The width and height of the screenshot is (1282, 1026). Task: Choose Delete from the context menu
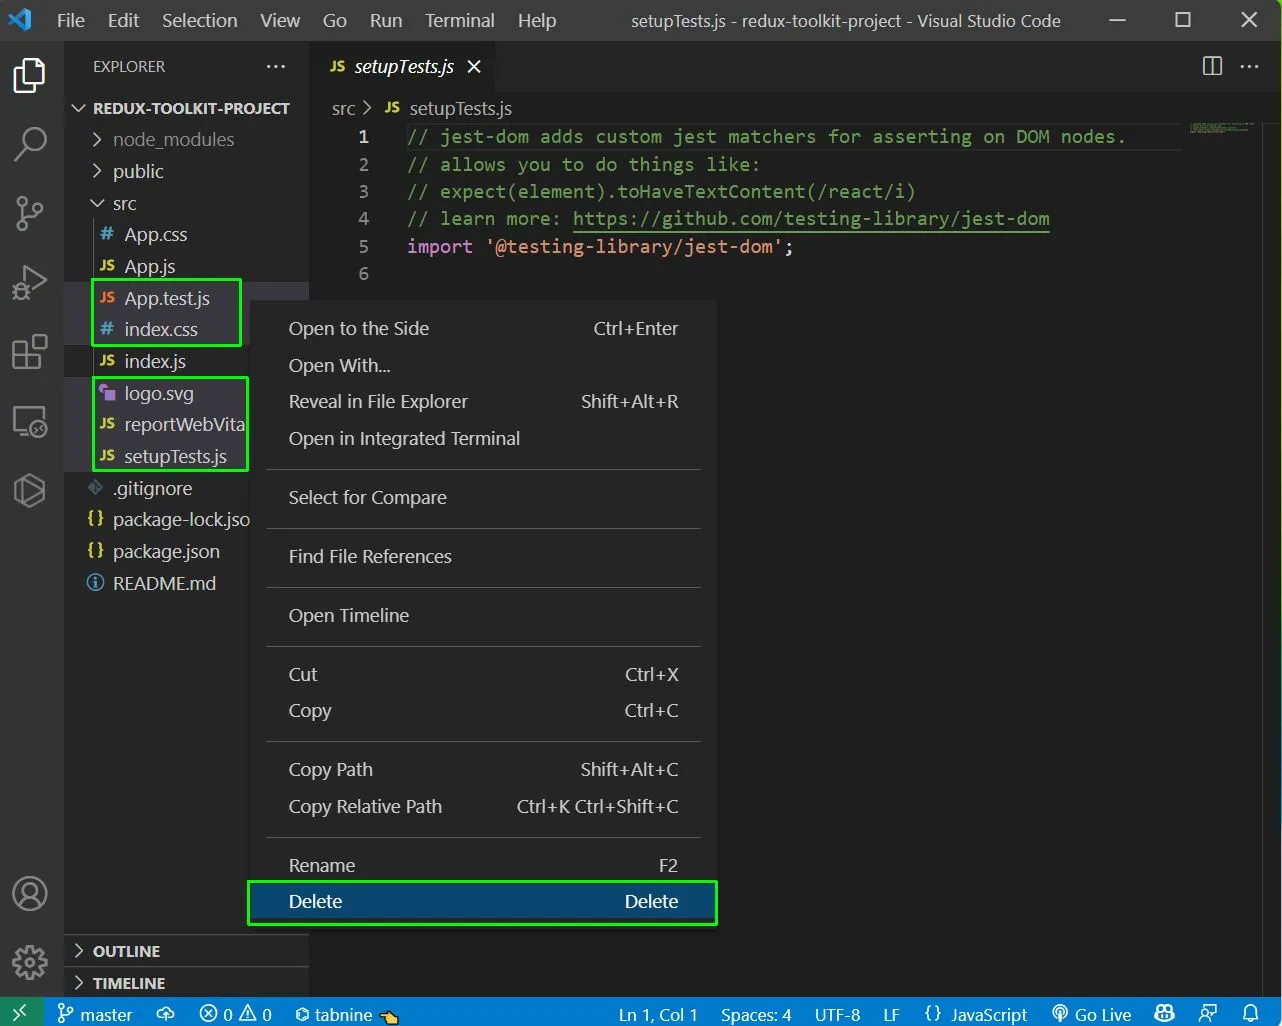483,901
